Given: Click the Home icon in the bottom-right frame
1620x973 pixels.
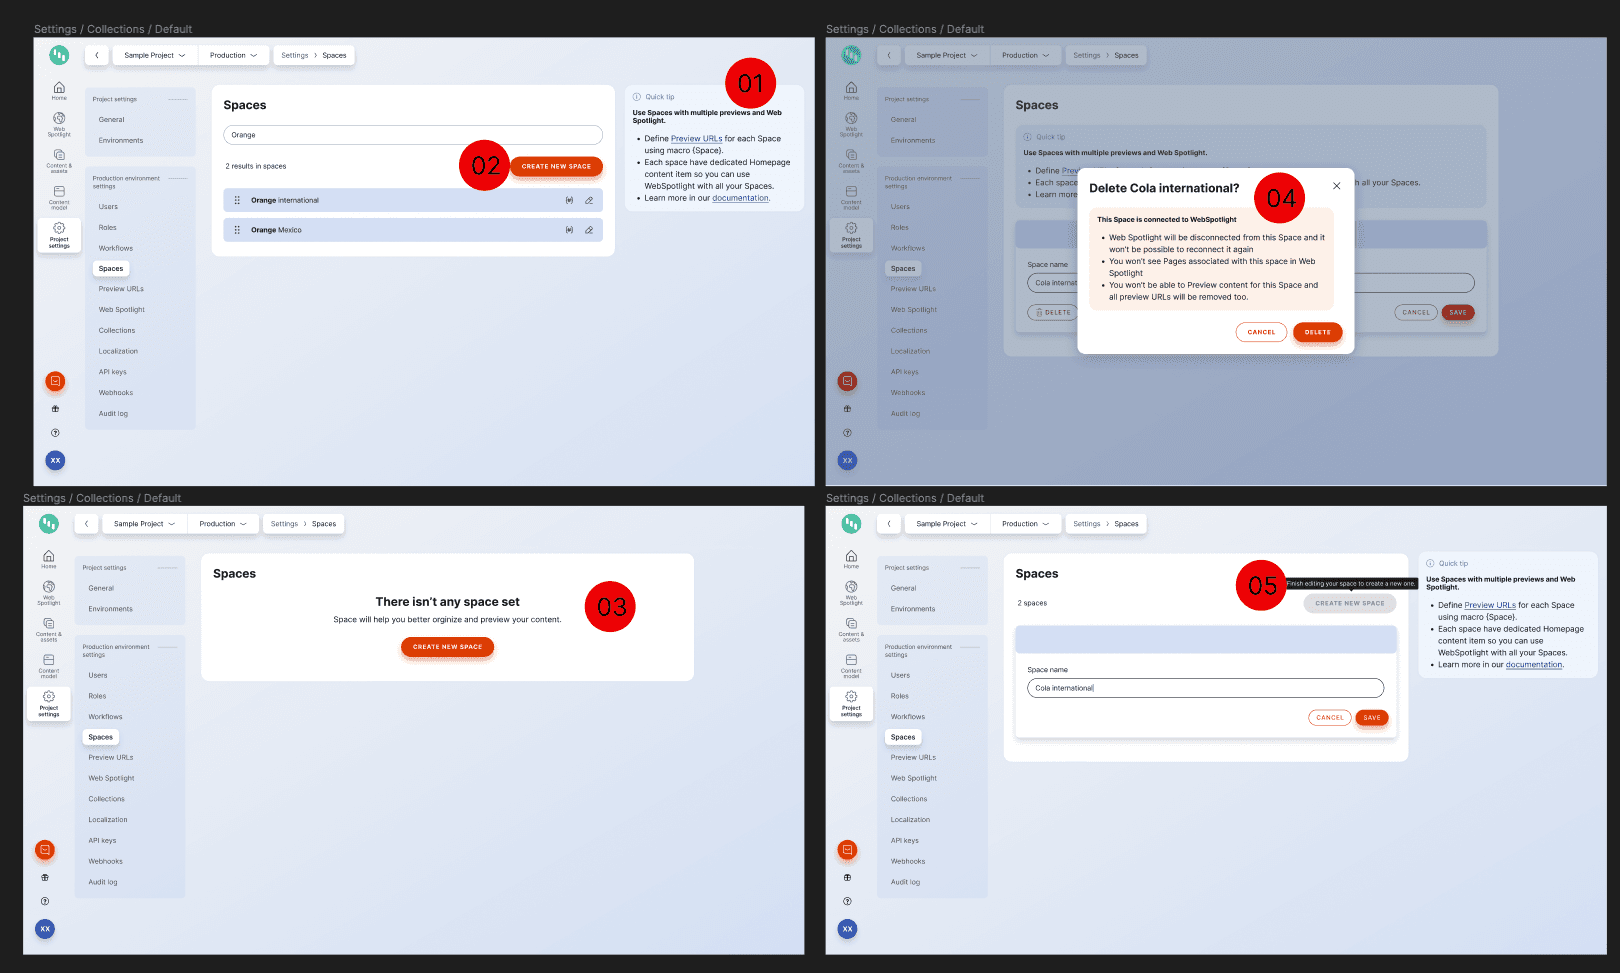Looking at the screenshot, I should click(x=851, y=559).
